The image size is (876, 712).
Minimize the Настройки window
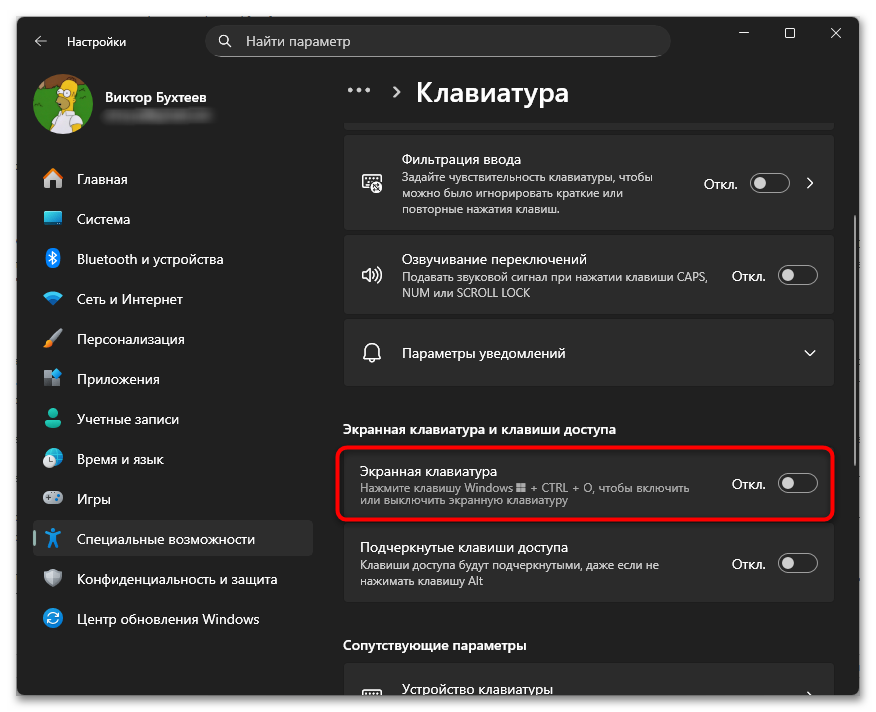tap(744, 34)
